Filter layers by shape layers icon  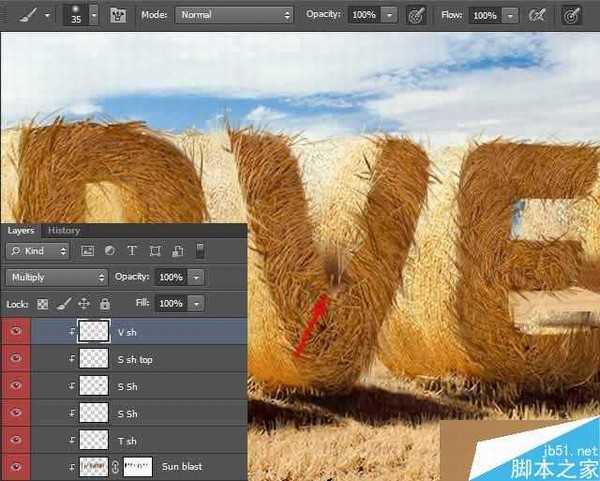155,251
